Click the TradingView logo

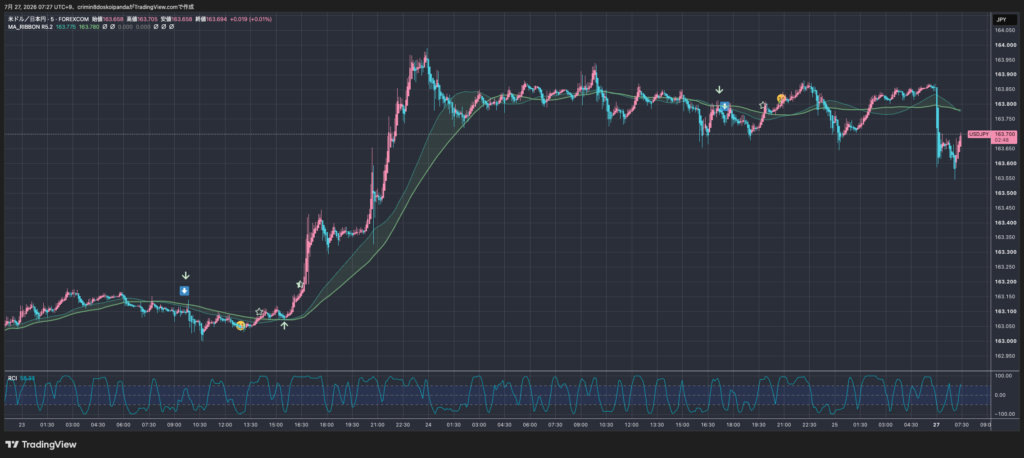(41, 445)
